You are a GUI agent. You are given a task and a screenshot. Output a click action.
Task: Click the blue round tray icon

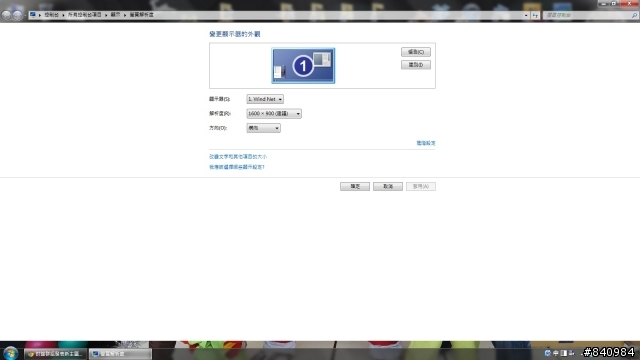pos(548,353)
